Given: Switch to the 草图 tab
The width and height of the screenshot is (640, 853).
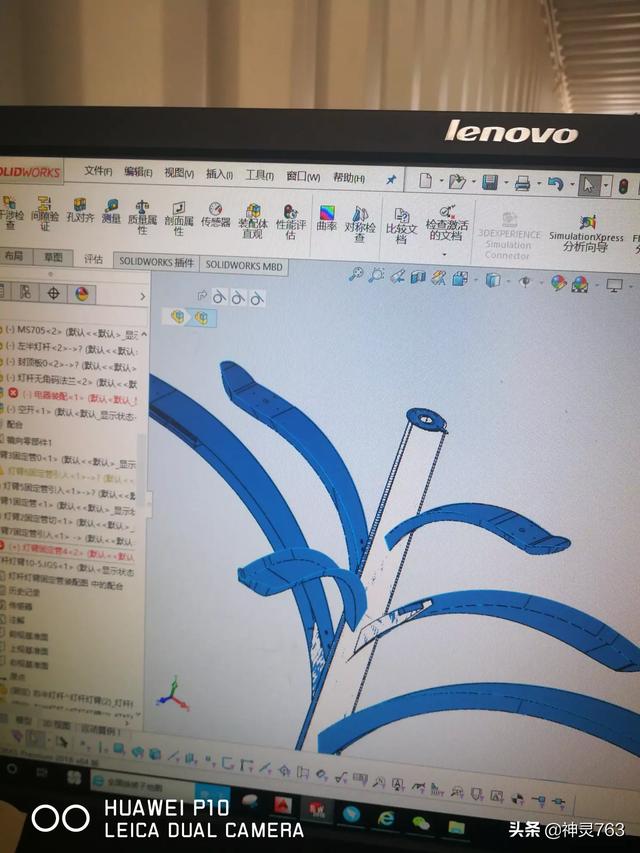Looking at the screenshot, I should 53,257.
